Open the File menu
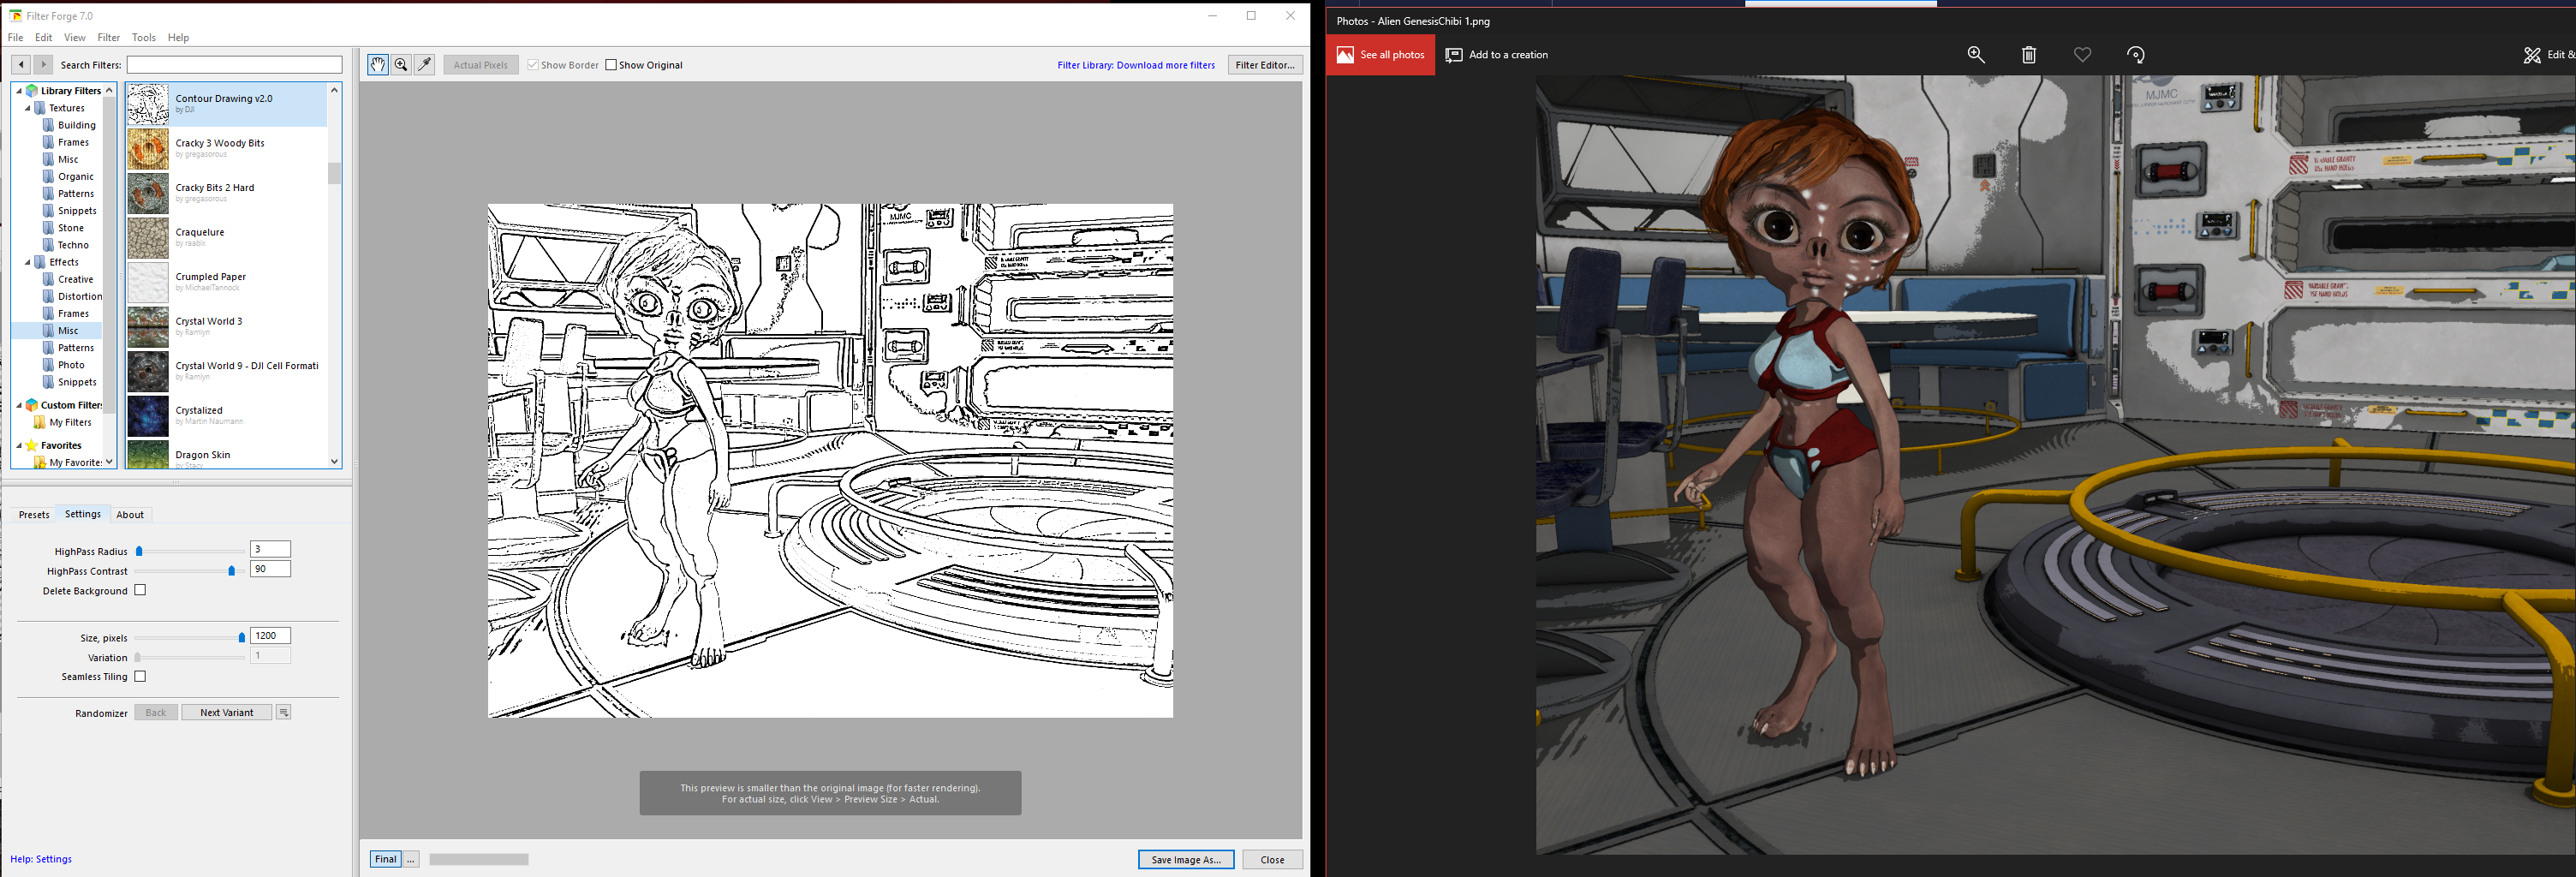This screenshot has height=877, width=2576. pyautogui.click(x=16, y=38)
